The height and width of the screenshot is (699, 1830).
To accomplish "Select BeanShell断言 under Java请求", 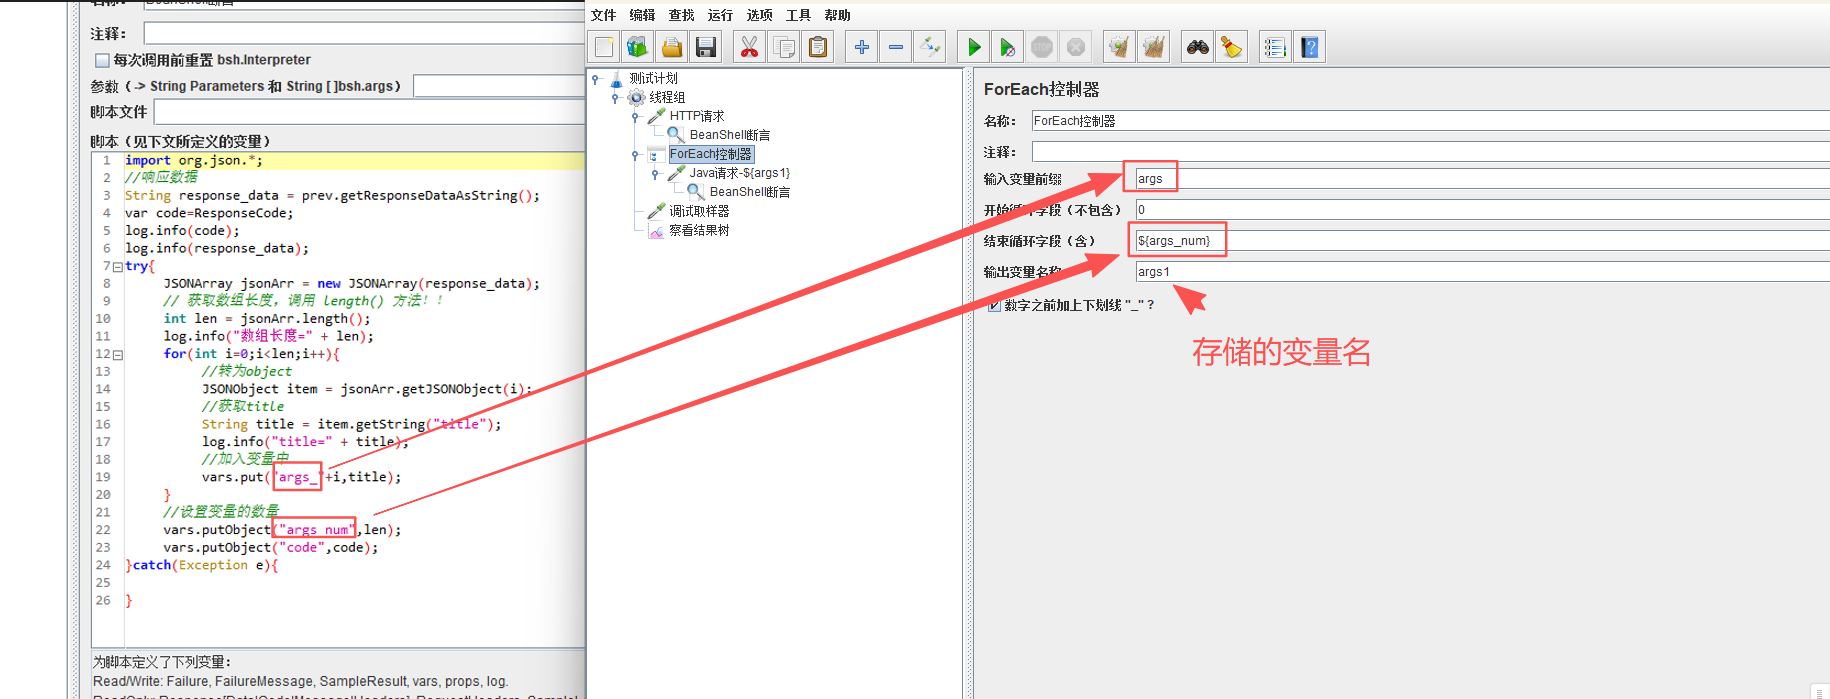I will coord(750,192).
